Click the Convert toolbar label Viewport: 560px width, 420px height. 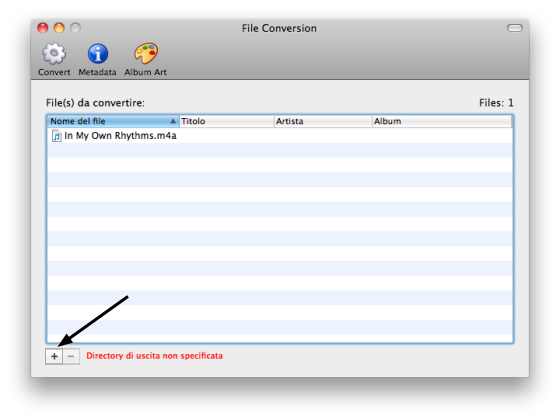[x=54, y=72]
